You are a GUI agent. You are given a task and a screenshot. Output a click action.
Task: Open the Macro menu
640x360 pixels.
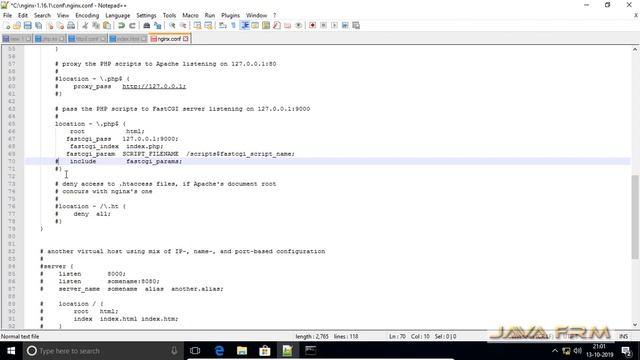click(190, 16)
